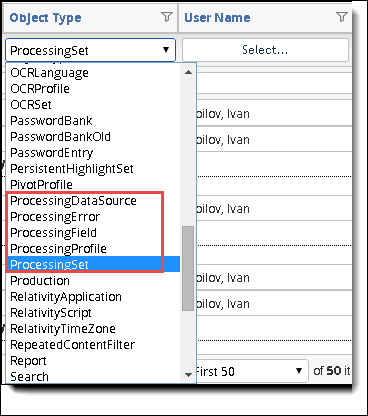Screen dimensions: 368x416
Task: Click the list scrollbar down arrow
Action: (188, 375)
